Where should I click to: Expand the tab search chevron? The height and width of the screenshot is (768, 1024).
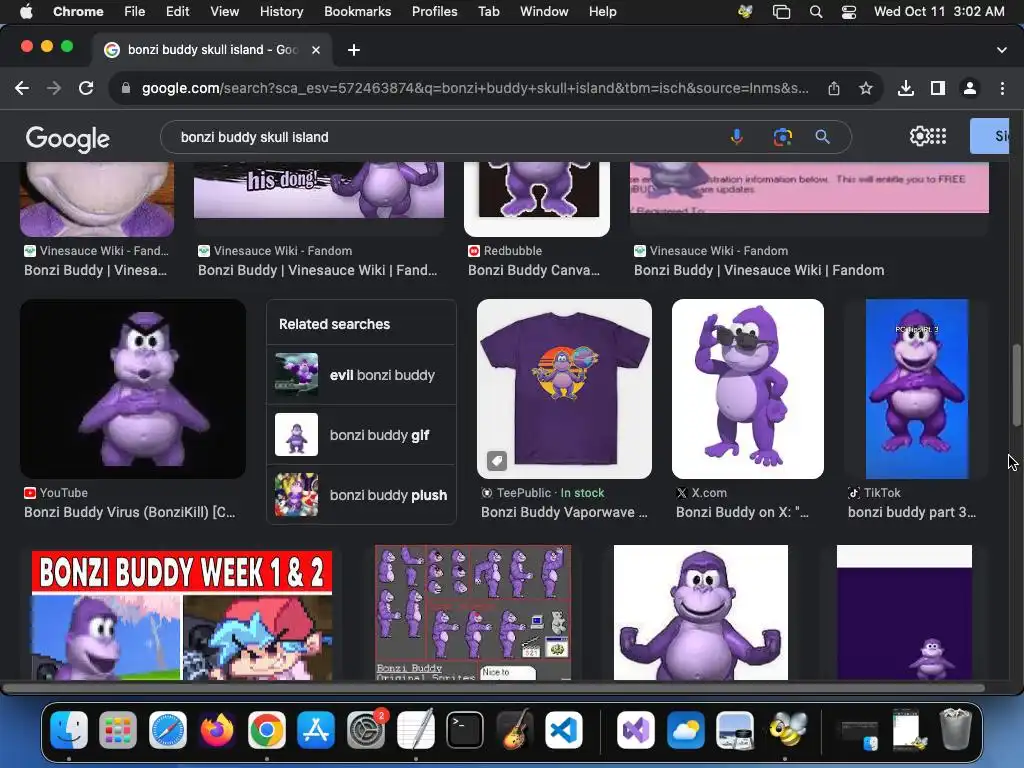[1002, 50]
